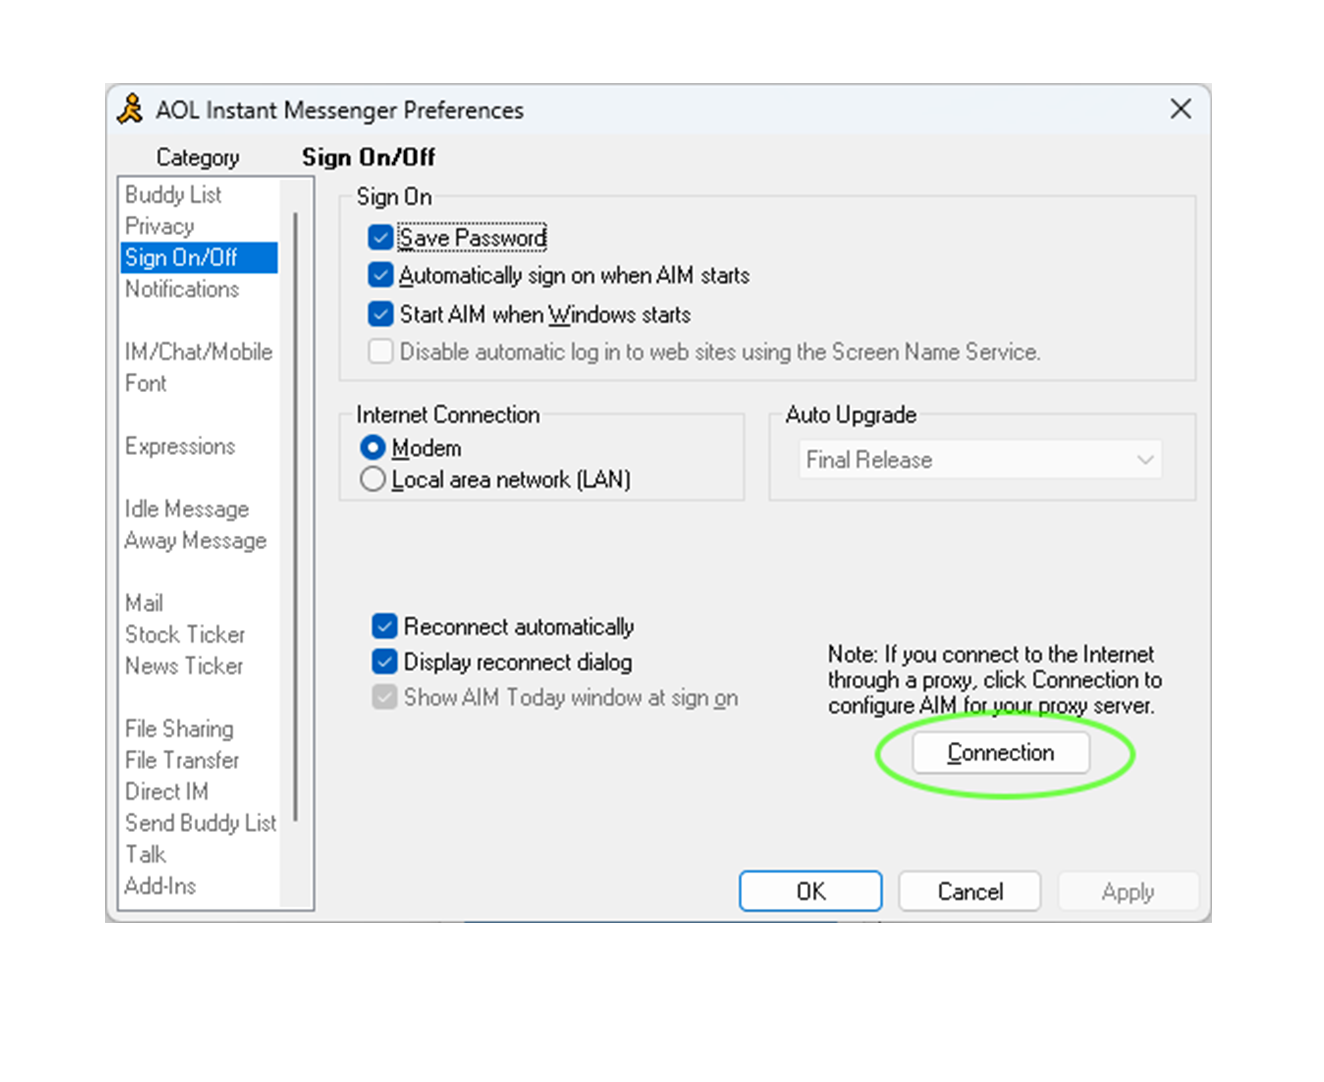Select Local area network (LAN) option

[372, 480]
